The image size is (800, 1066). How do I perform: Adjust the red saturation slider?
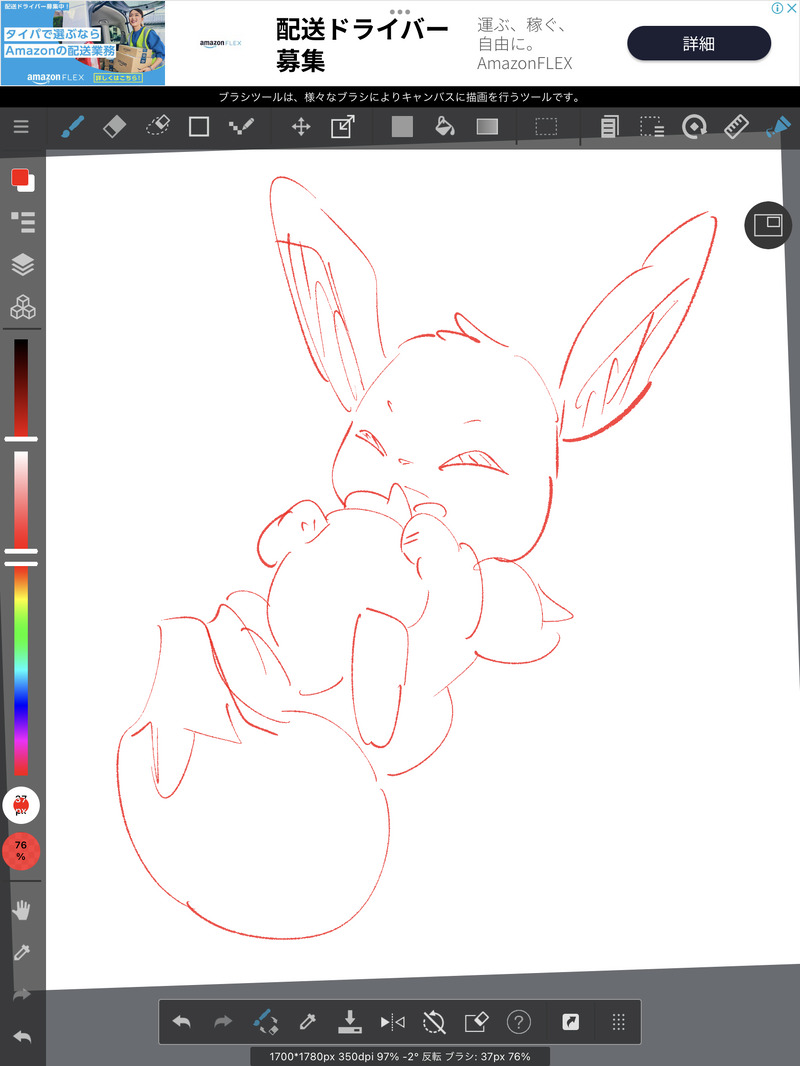(21, 502)
